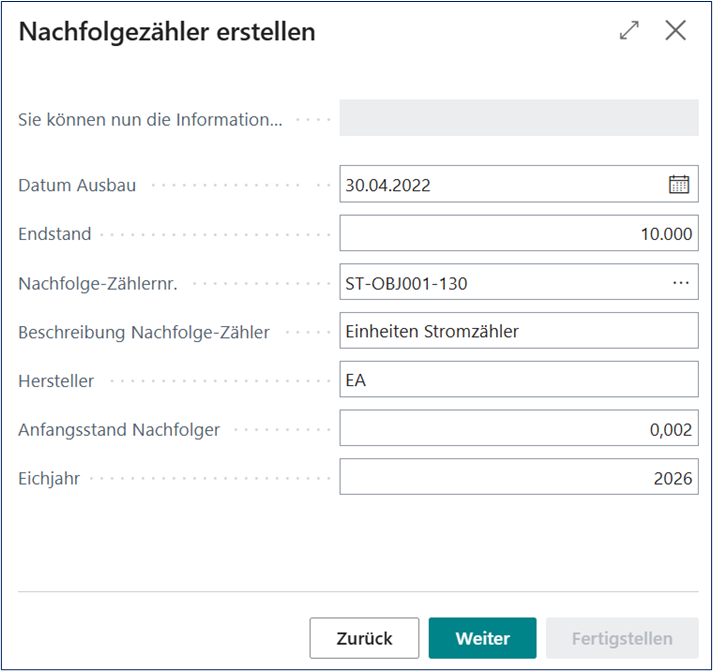The image size is (713, 671).
Task: Click the Zurück button
Action: pyautogui.click(x=364, y=638)
